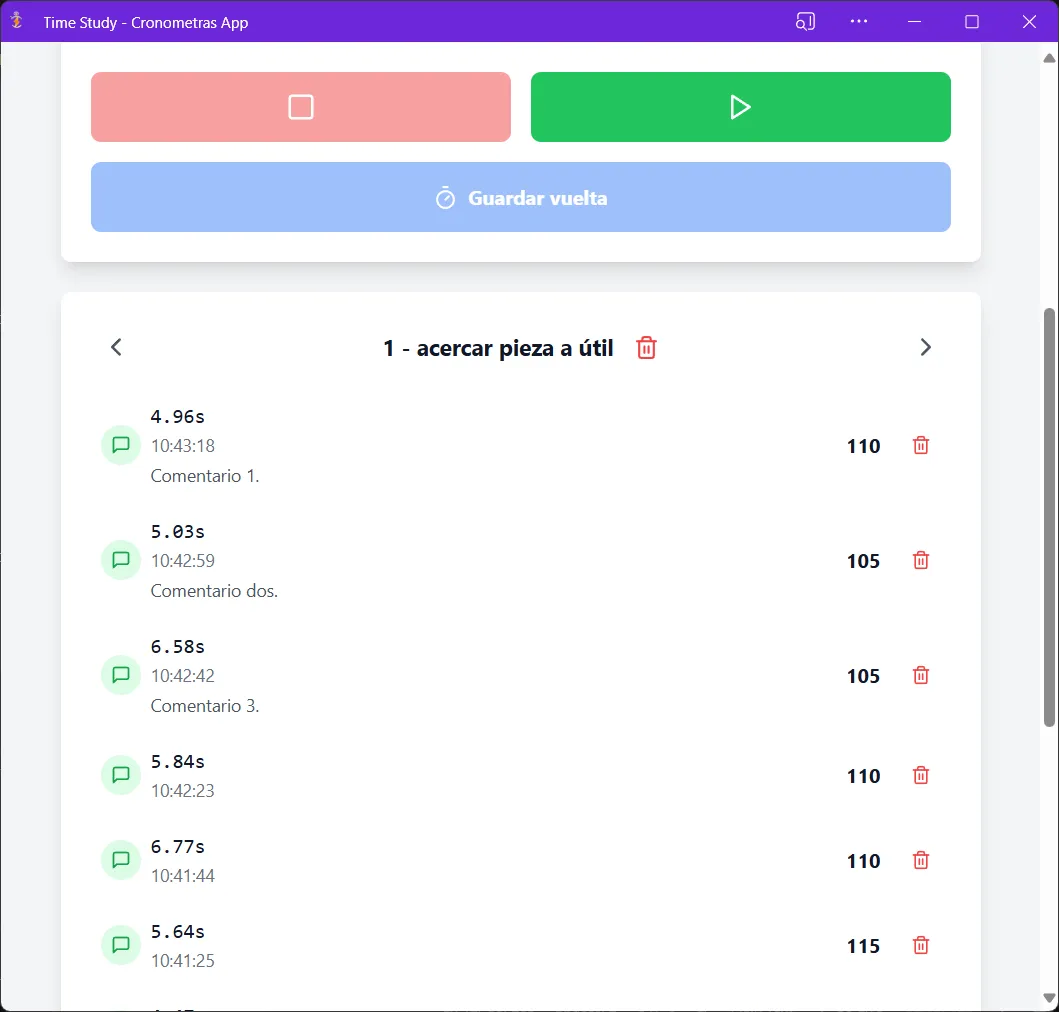This screenshot has height=1012, width=1059.
Task: Open comment icon for the 5.84s lap
Action: click(121, 775)
